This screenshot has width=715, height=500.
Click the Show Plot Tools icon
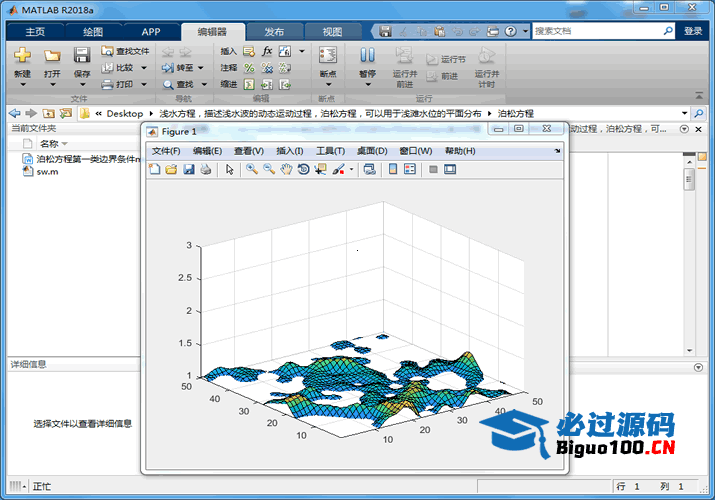(x=450, y=170)
